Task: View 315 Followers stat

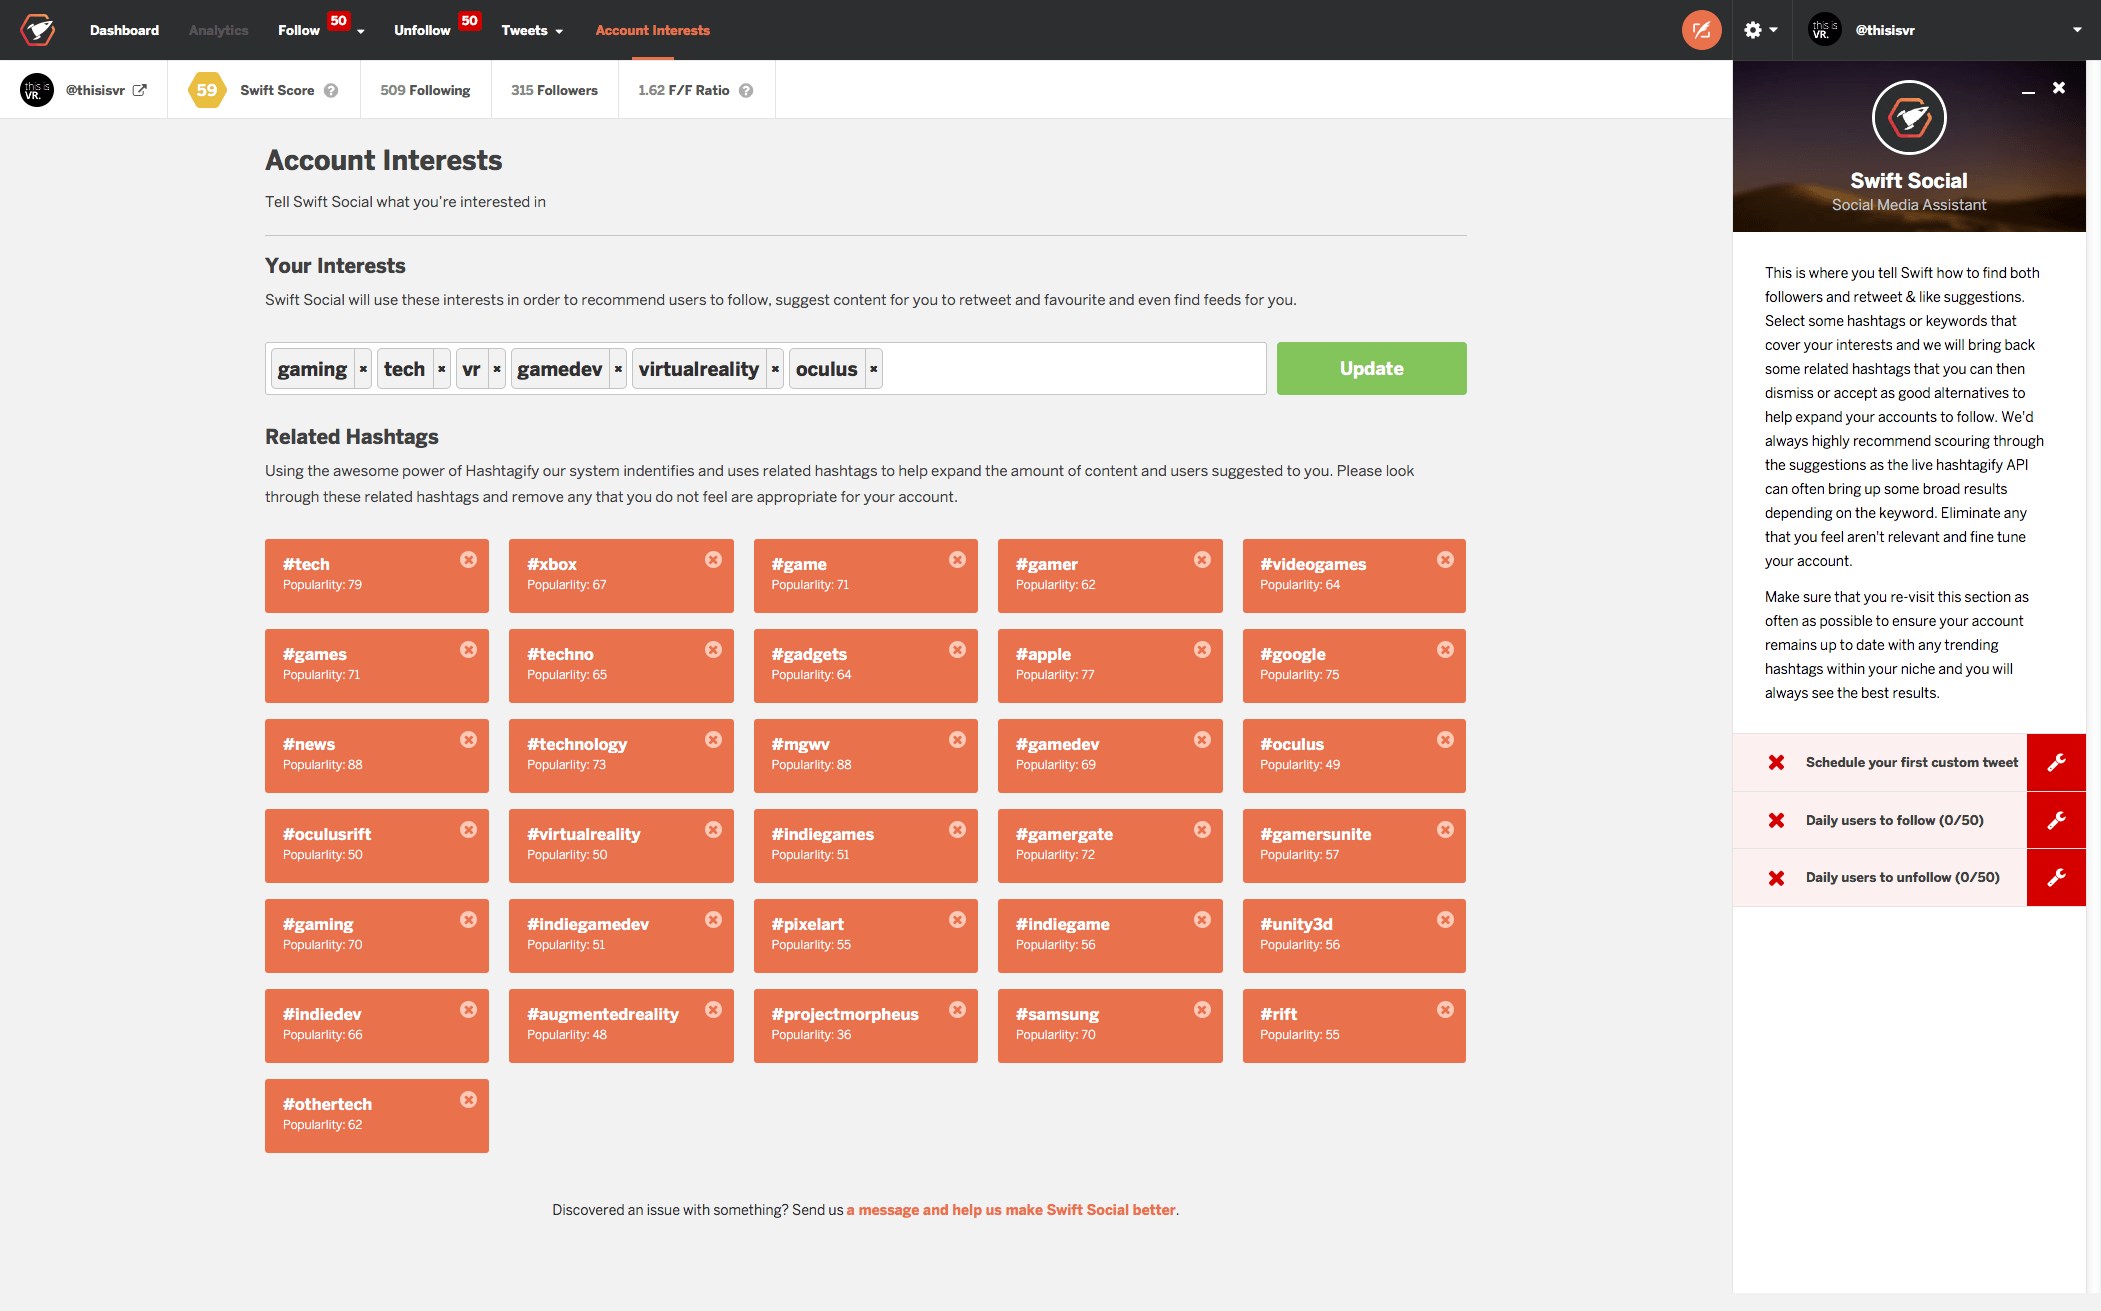Action: point(554,90)
